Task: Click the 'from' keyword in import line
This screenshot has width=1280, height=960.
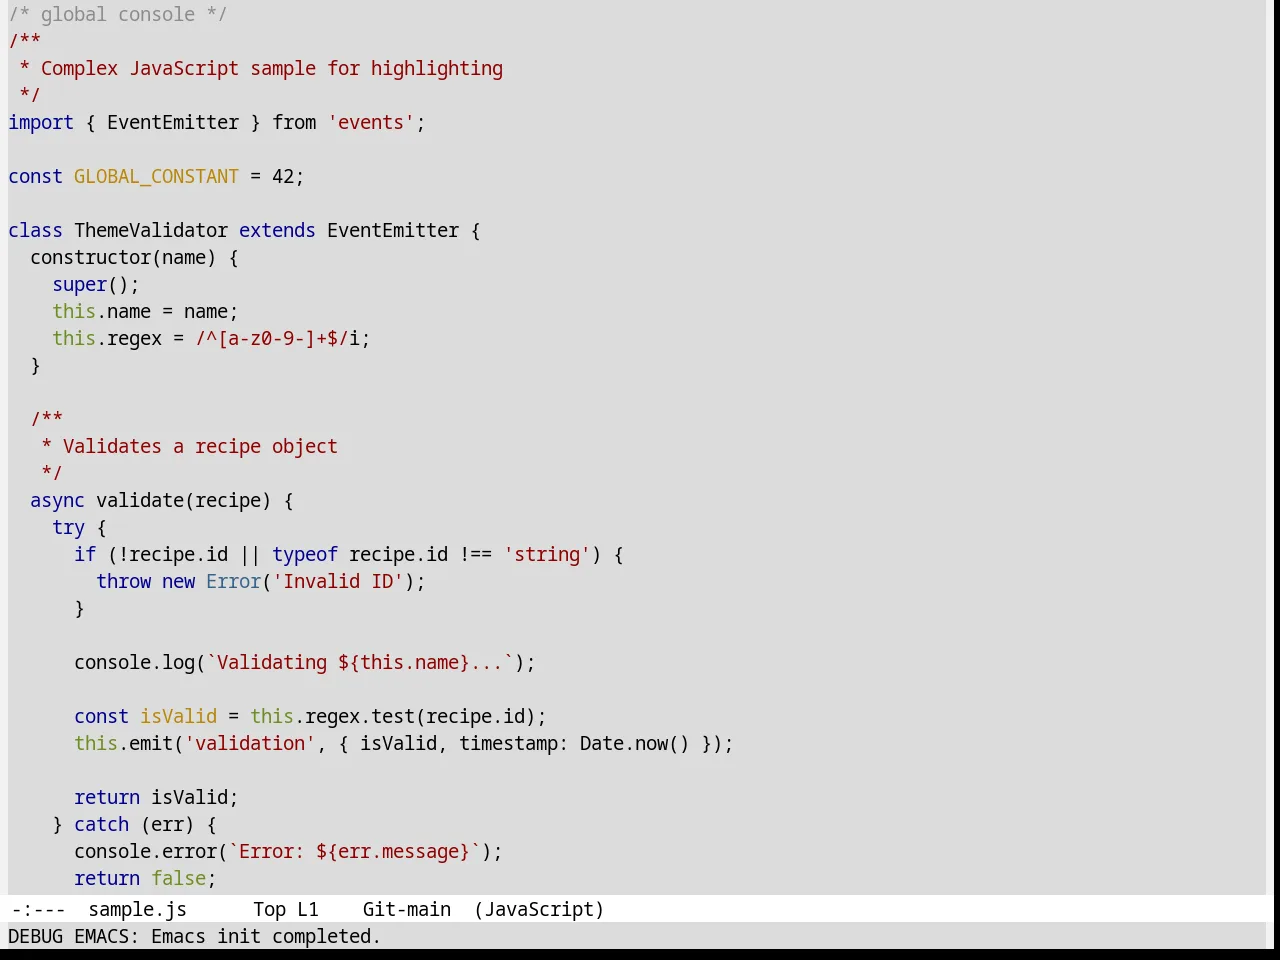Action: pos(294,122)
